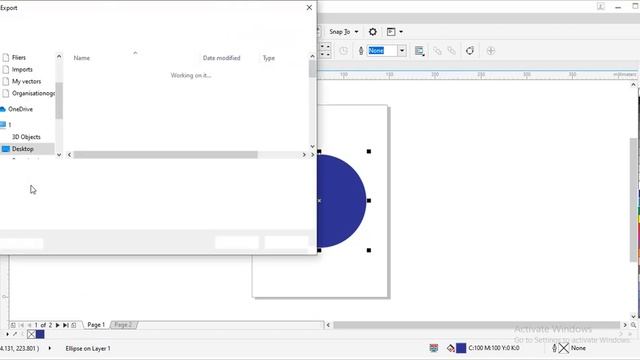
Task: Click the no-color swatch in document palette
Action: tap(31, 334)
